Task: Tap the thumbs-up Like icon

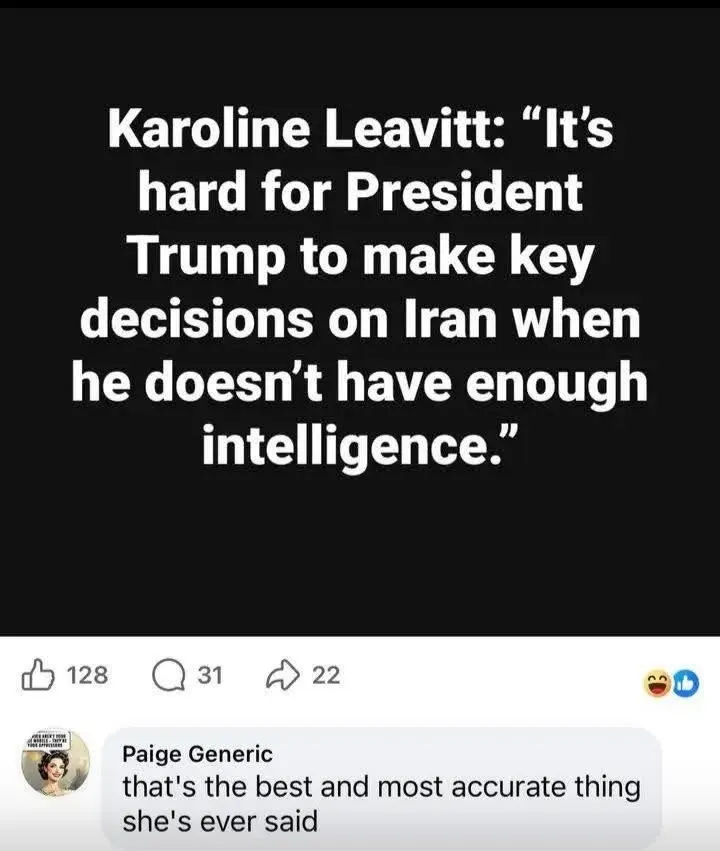Action: (x=37, y=675)
